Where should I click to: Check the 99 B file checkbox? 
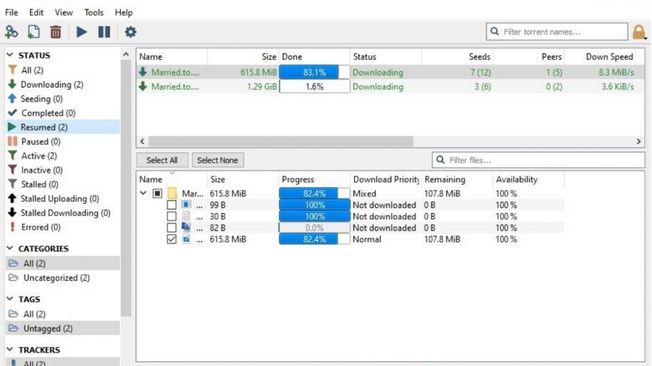pos(171,205)
